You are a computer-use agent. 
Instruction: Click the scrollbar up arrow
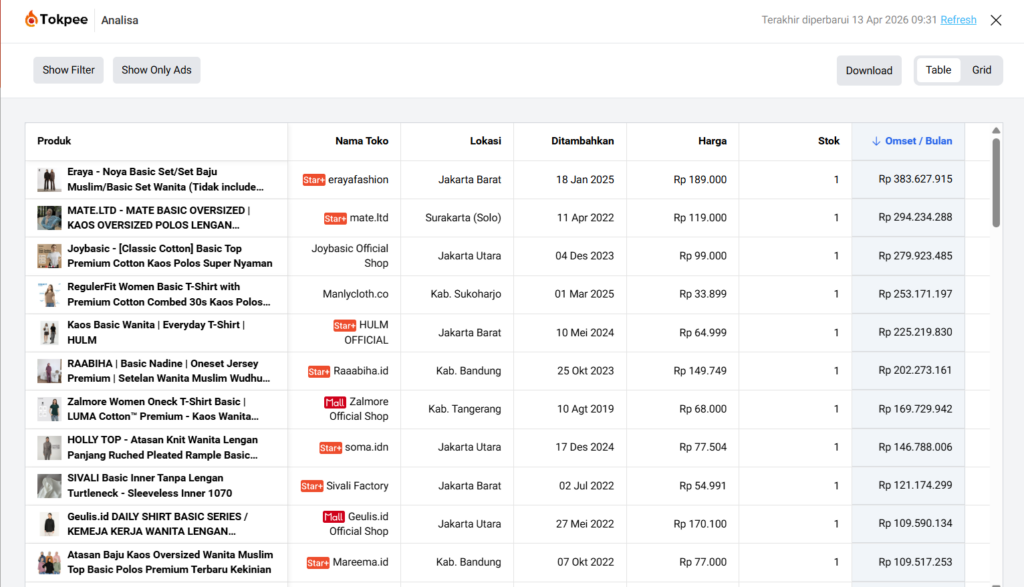pos(996,131)
